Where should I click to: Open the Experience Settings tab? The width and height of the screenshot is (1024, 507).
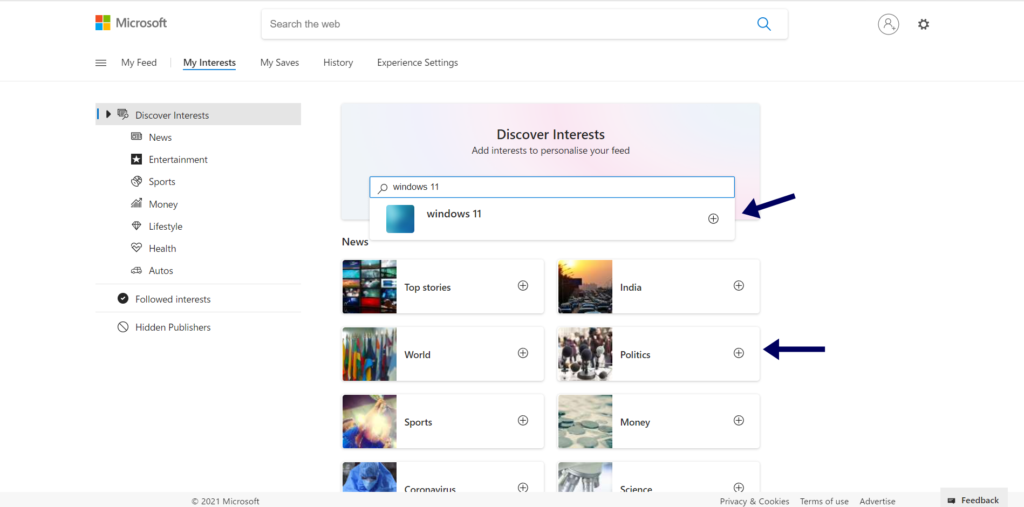click(417, 63)
